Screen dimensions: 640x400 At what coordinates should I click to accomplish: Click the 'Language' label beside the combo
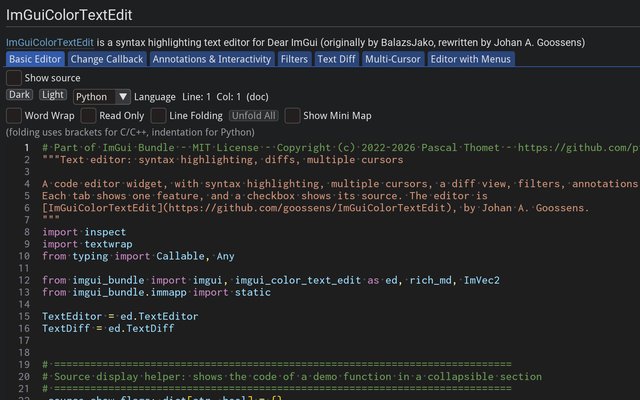155,97
